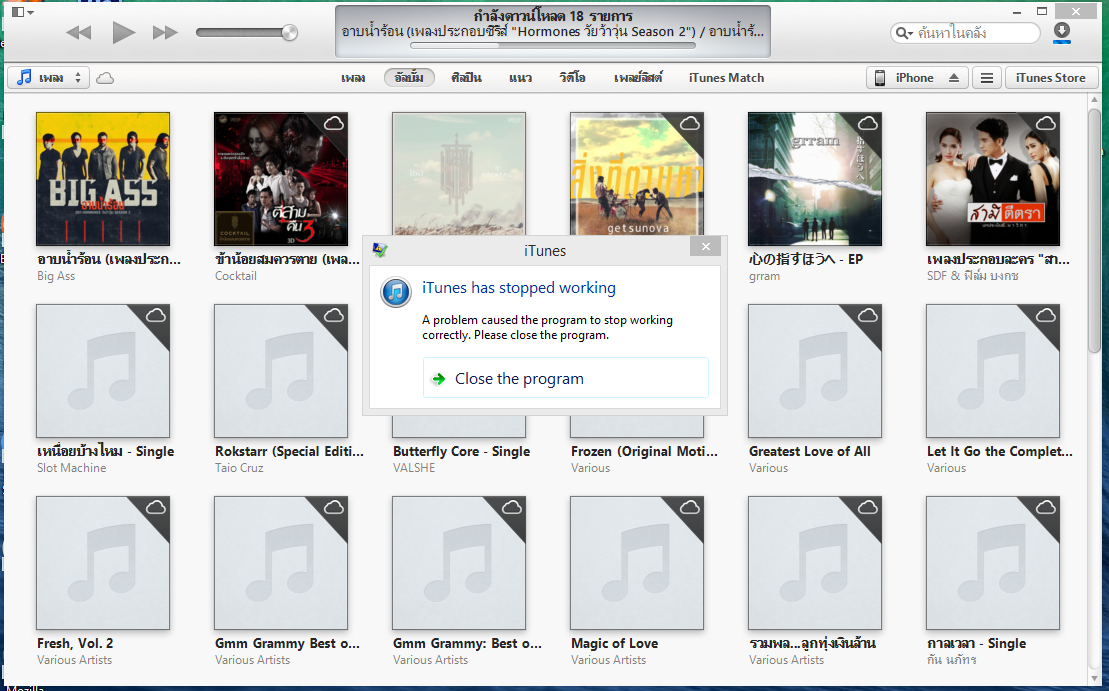Click Close the program in error dialog
Viewport: 1109px width, 691px height.
(x=566, y=378)
